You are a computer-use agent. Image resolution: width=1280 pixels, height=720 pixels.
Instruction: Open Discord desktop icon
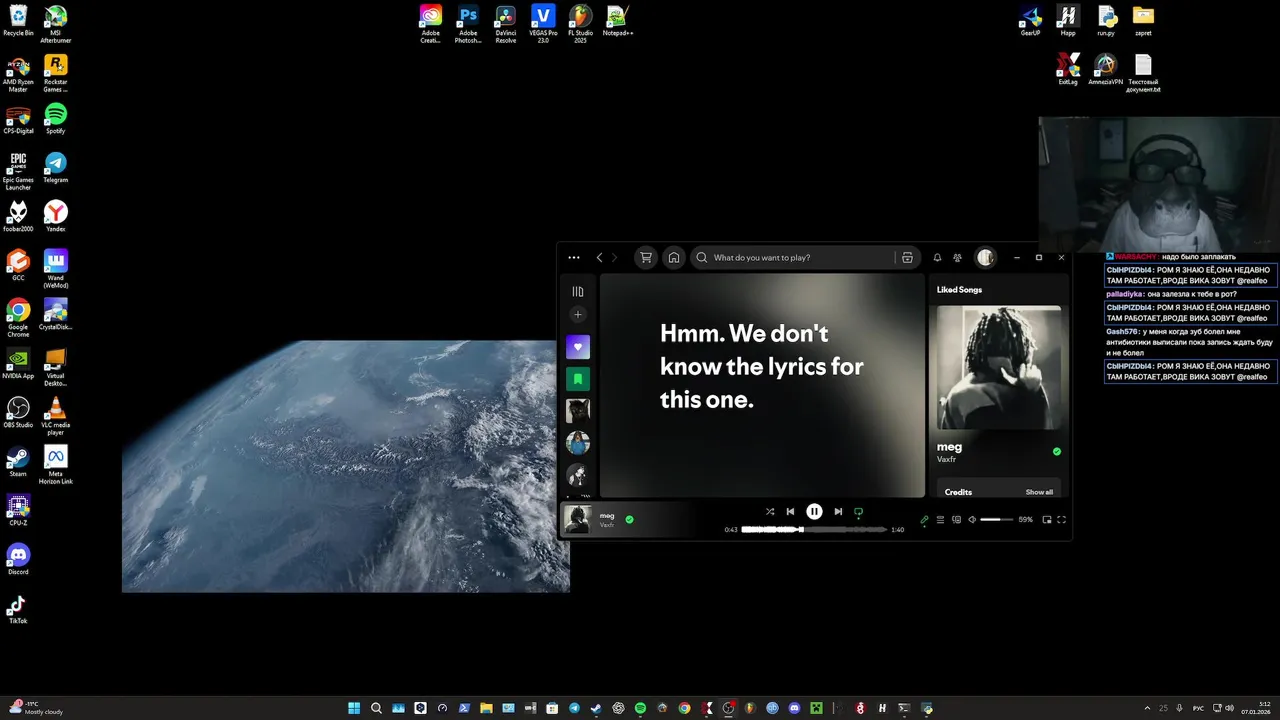18,559
